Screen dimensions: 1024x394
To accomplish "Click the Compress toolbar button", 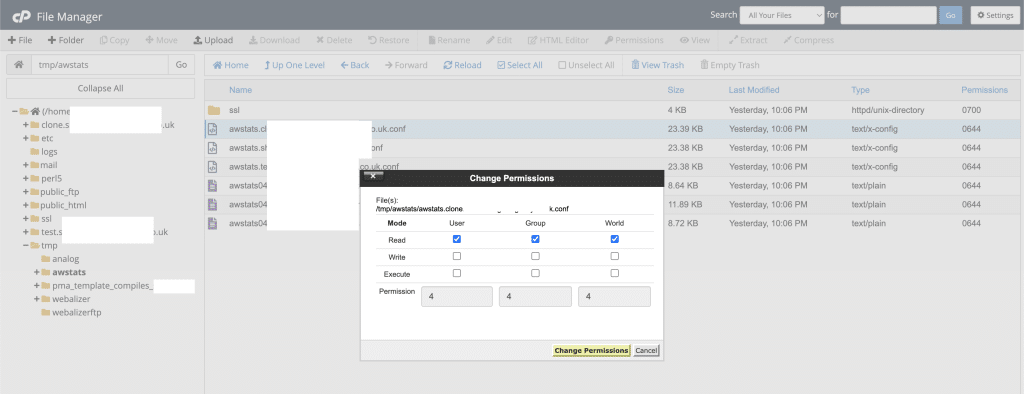I will tap(808, 40).
